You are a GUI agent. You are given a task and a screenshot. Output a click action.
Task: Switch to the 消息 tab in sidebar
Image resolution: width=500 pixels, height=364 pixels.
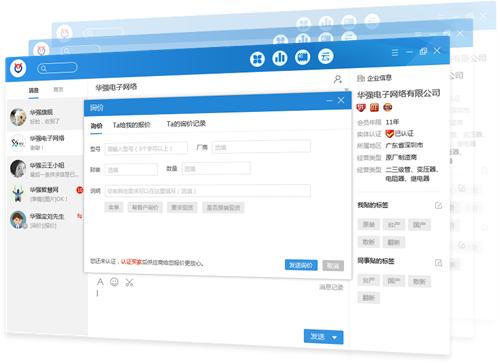pyautogui.click(x=33, y=90)
